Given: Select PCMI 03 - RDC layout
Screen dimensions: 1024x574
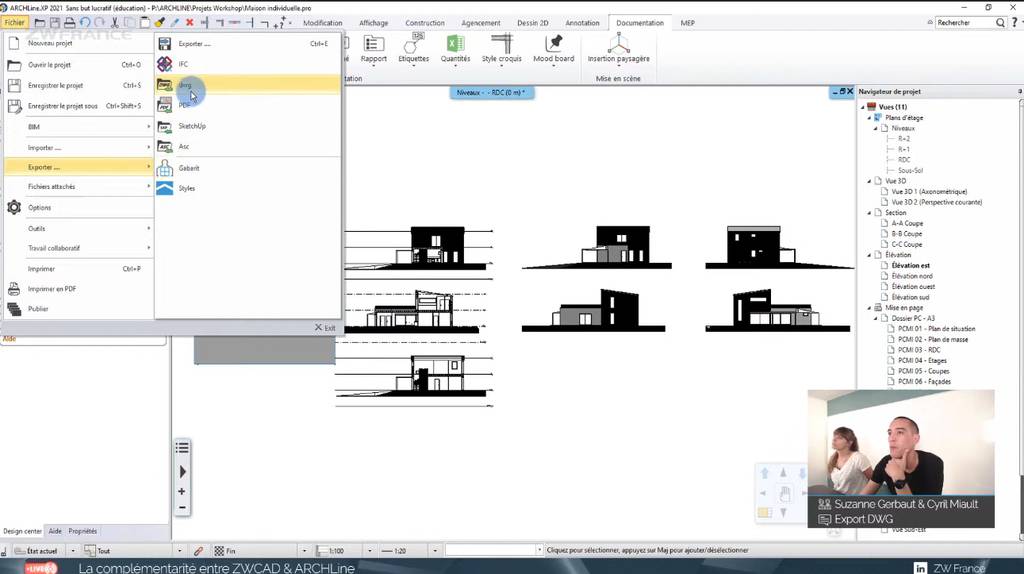Looking at the screenshot, I should click(x=919, y=350).
